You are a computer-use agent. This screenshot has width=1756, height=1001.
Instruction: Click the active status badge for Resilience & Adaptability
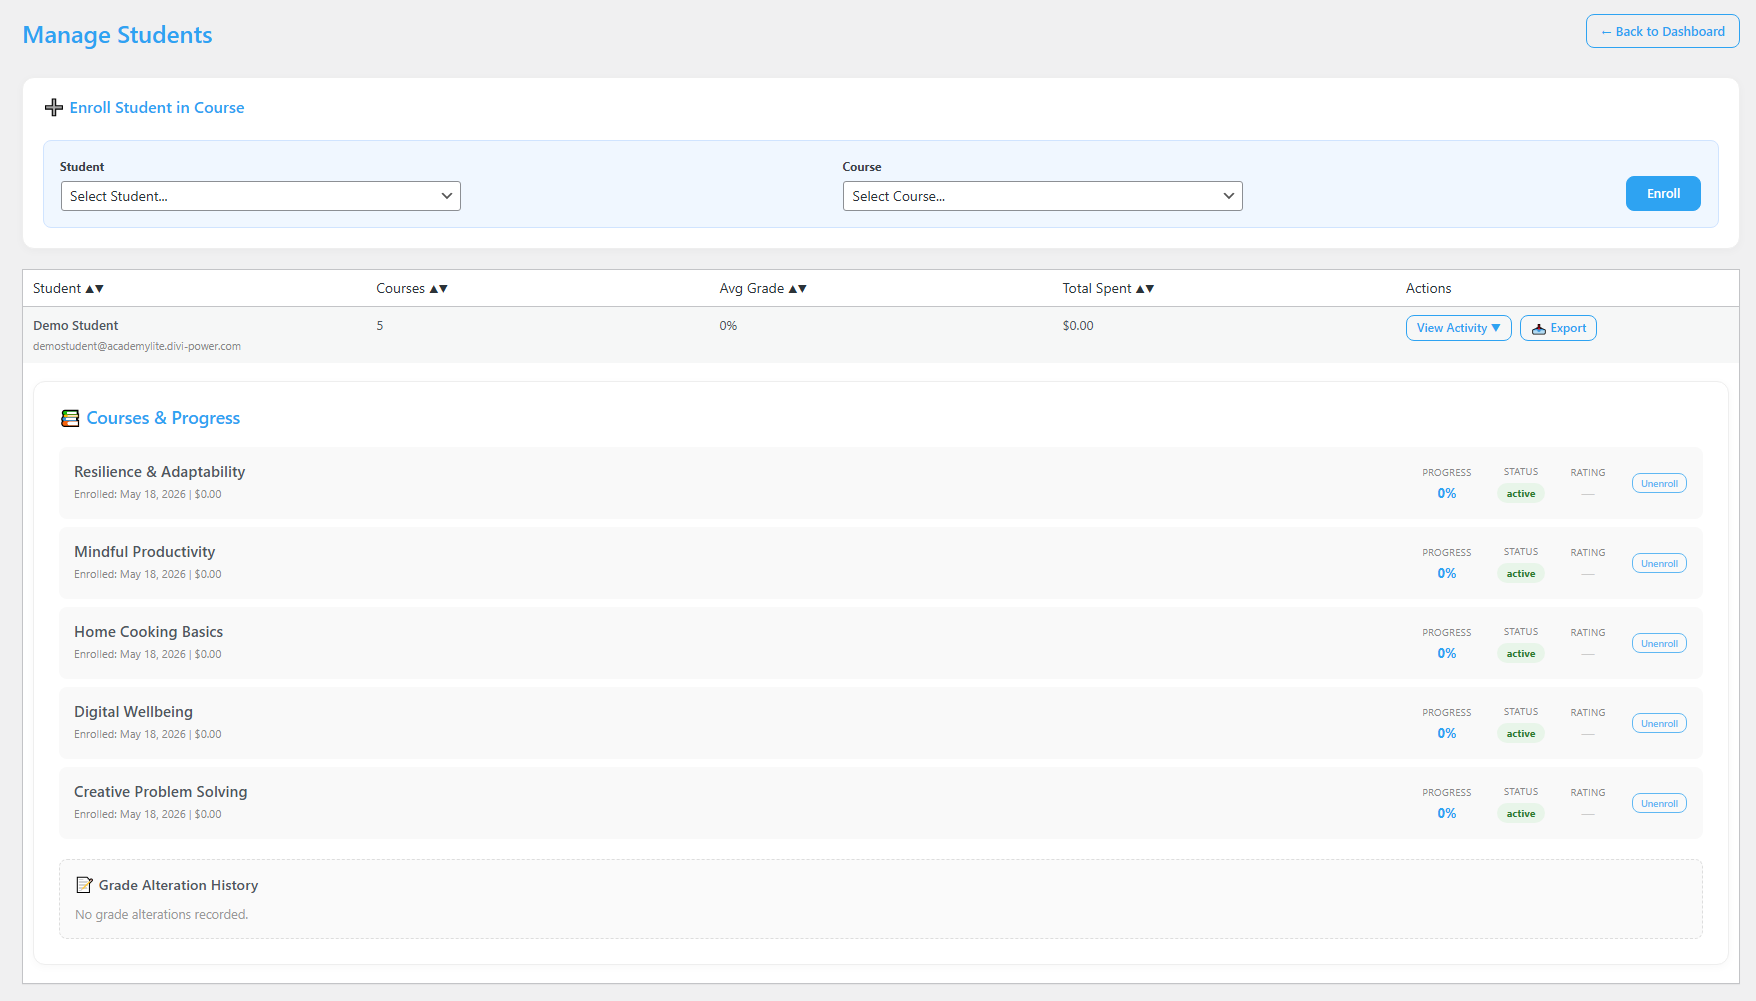coord(1521,494)
